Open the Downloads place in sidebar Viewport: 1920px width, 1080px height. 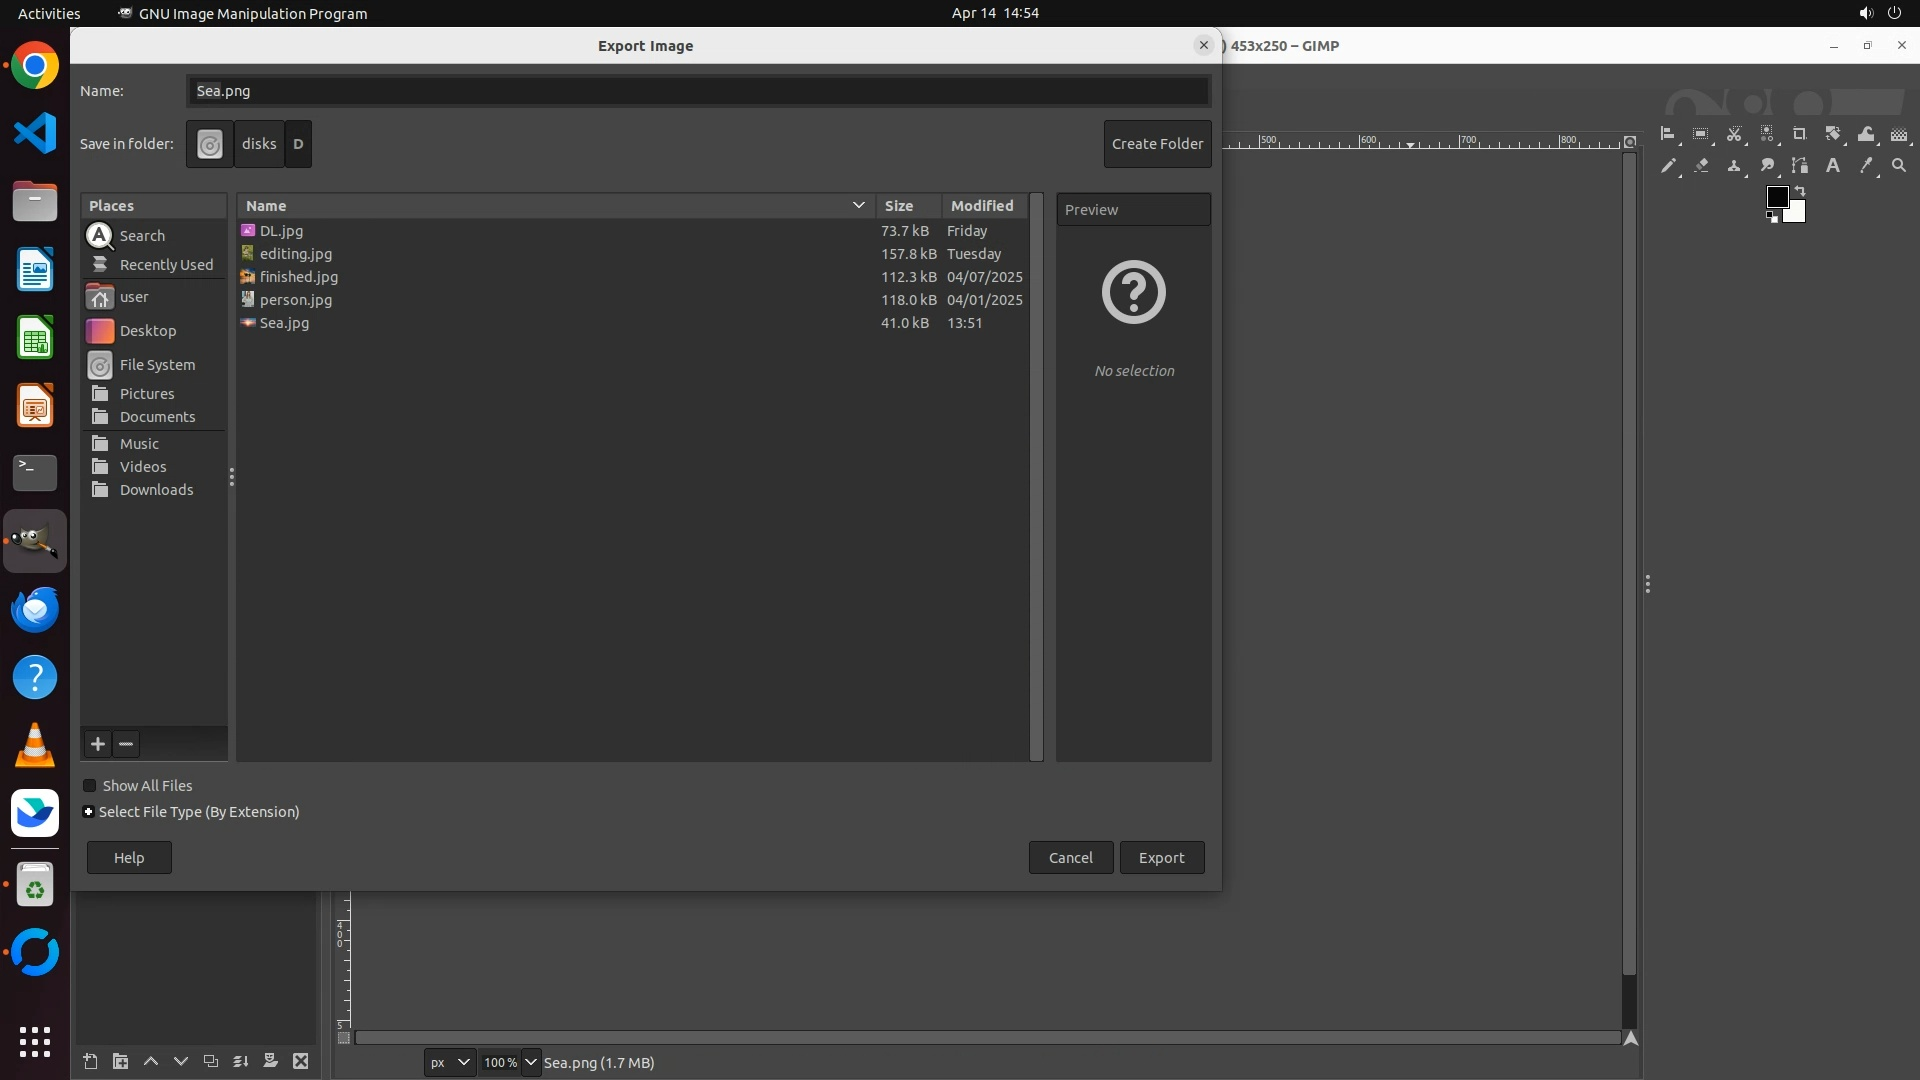point(156,490)
